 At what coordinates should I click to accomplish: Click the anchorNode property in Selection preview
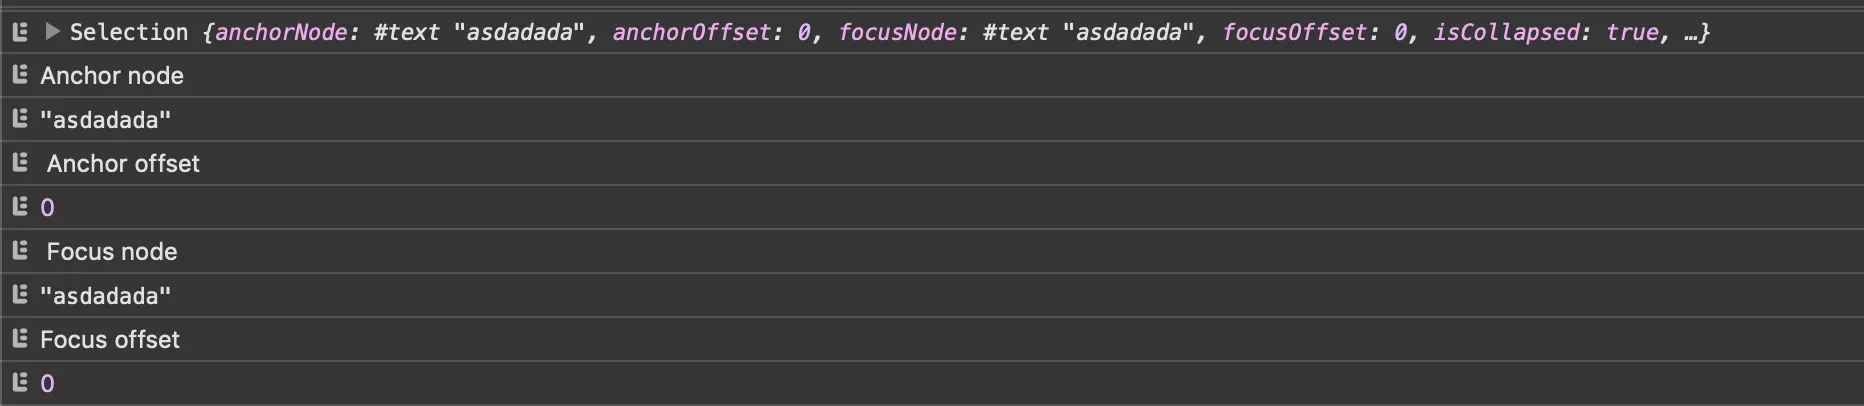click(281, 32)
